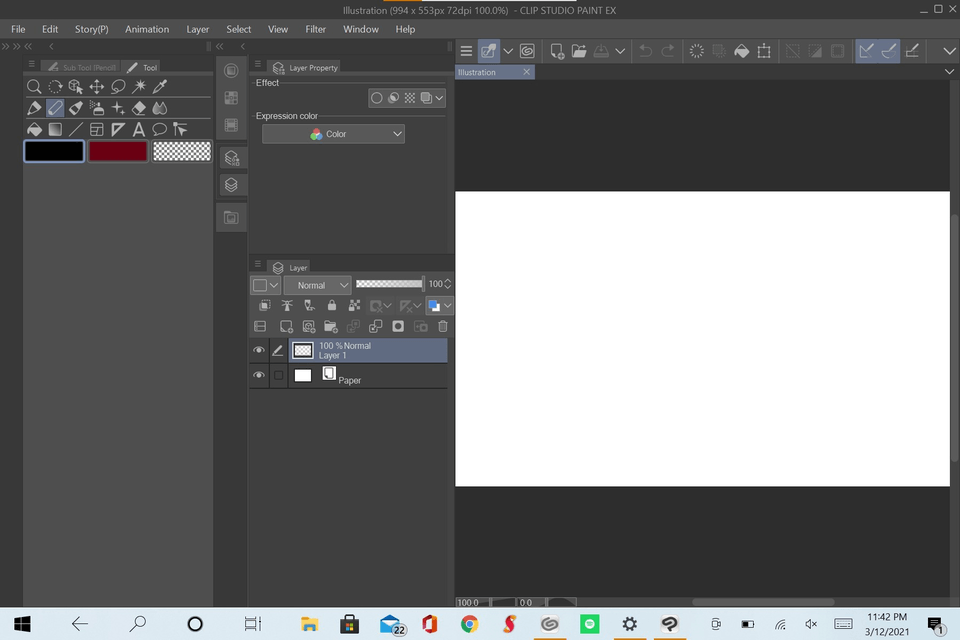Screen dimensions: 960x640
Task: Click Merge with layer below icon
Action: [x=375, y=326]
